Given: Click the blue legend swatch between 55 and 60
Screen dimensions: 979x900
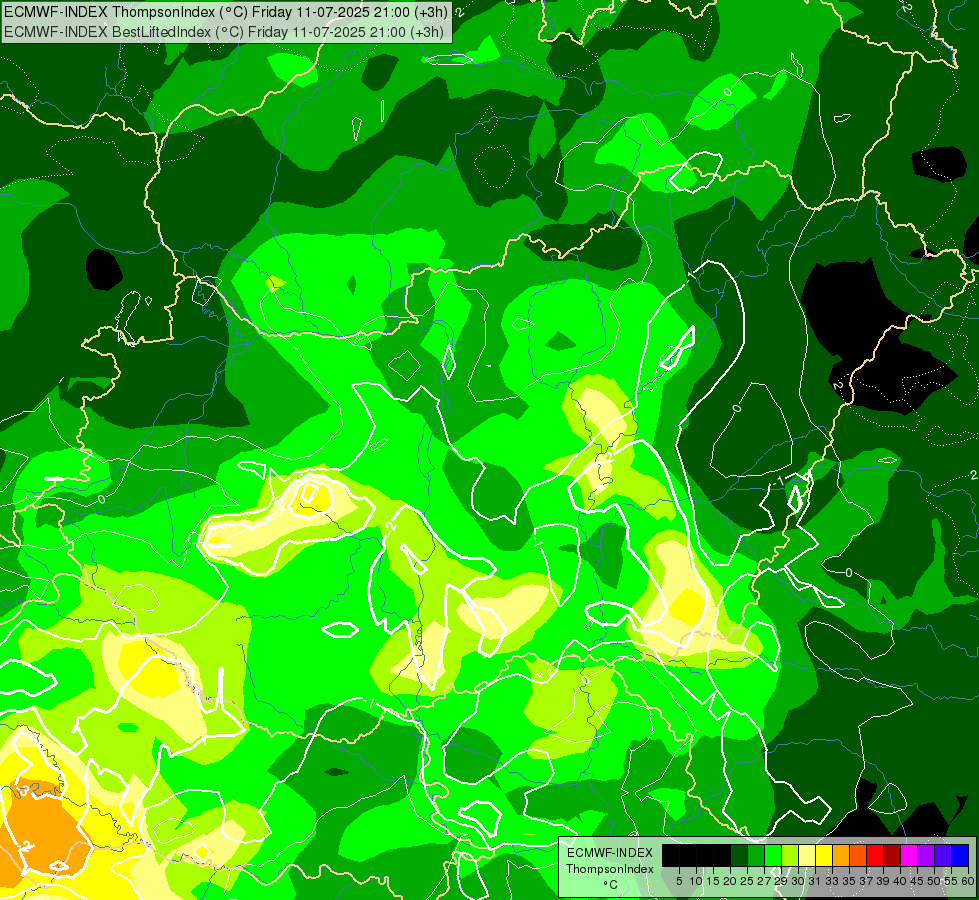Looking at the screenshot, I should pos(960,855).
